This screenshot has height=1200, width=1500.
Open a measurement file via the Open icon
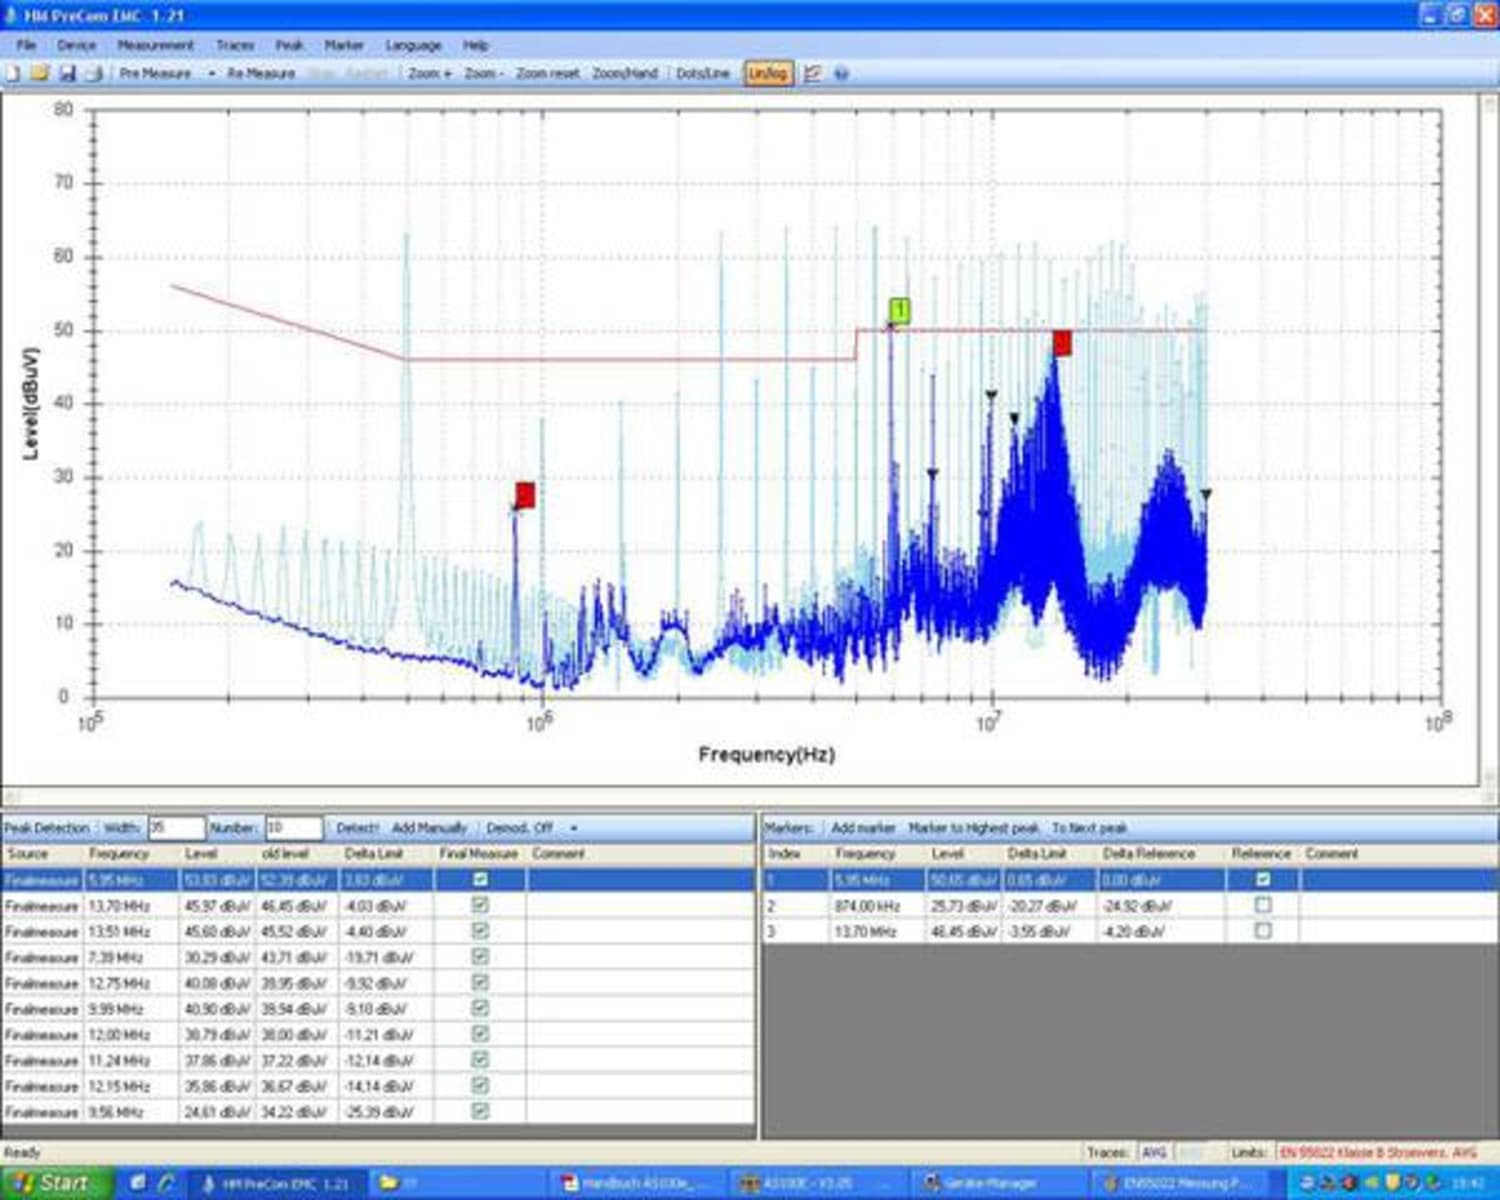pyautogui.click(x=38, y=74)
